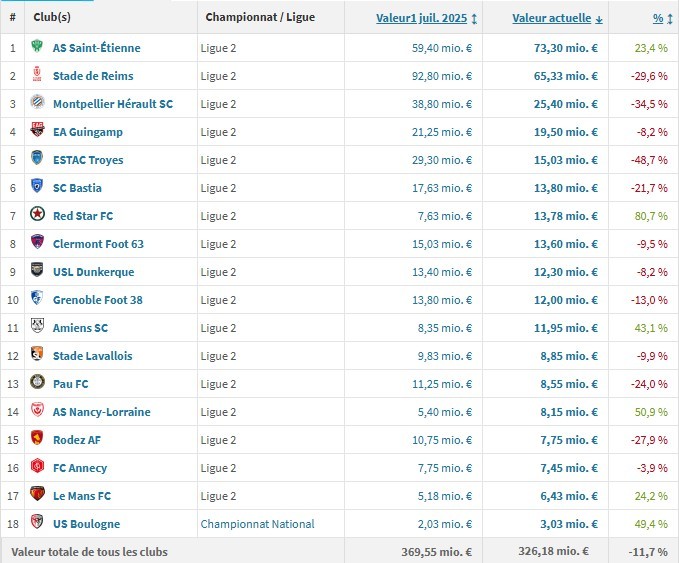This screenshot has width=679, height=563.
Task: Click current value 6,43 mio. €
Action: tap(569, 496)
